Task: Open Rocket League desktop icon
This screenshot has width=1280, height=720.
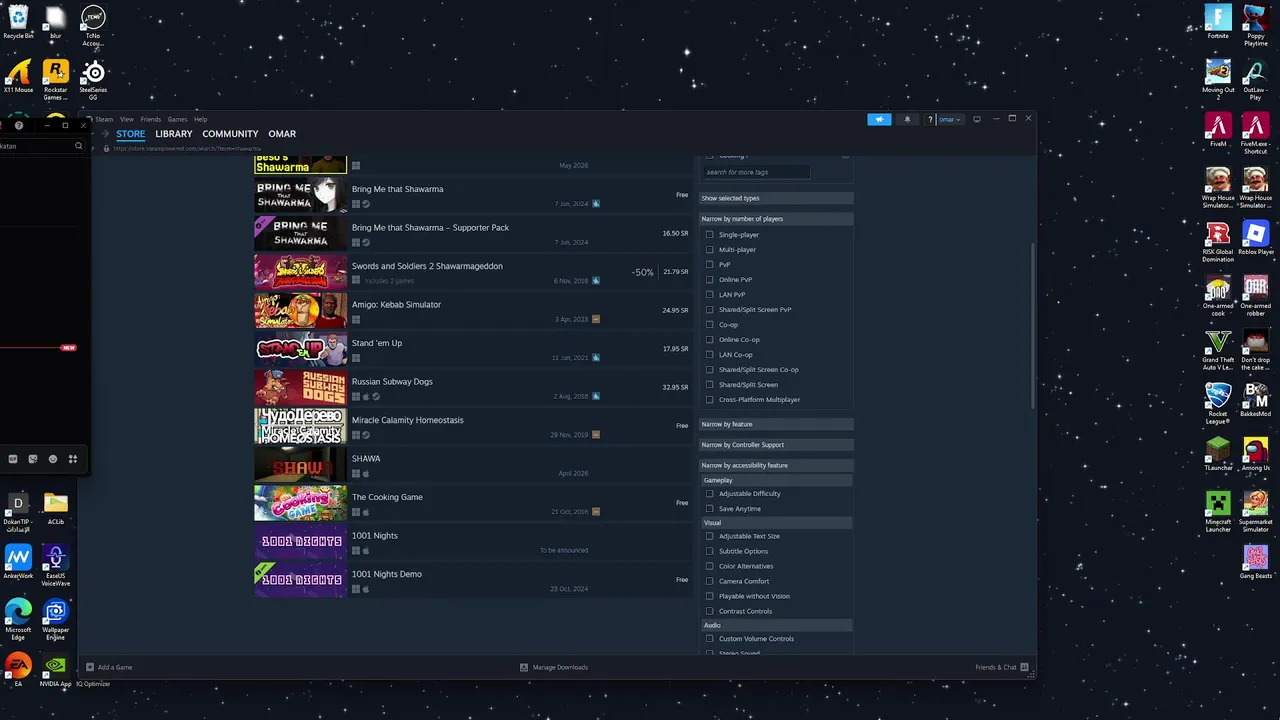Action: (1218, 403)
